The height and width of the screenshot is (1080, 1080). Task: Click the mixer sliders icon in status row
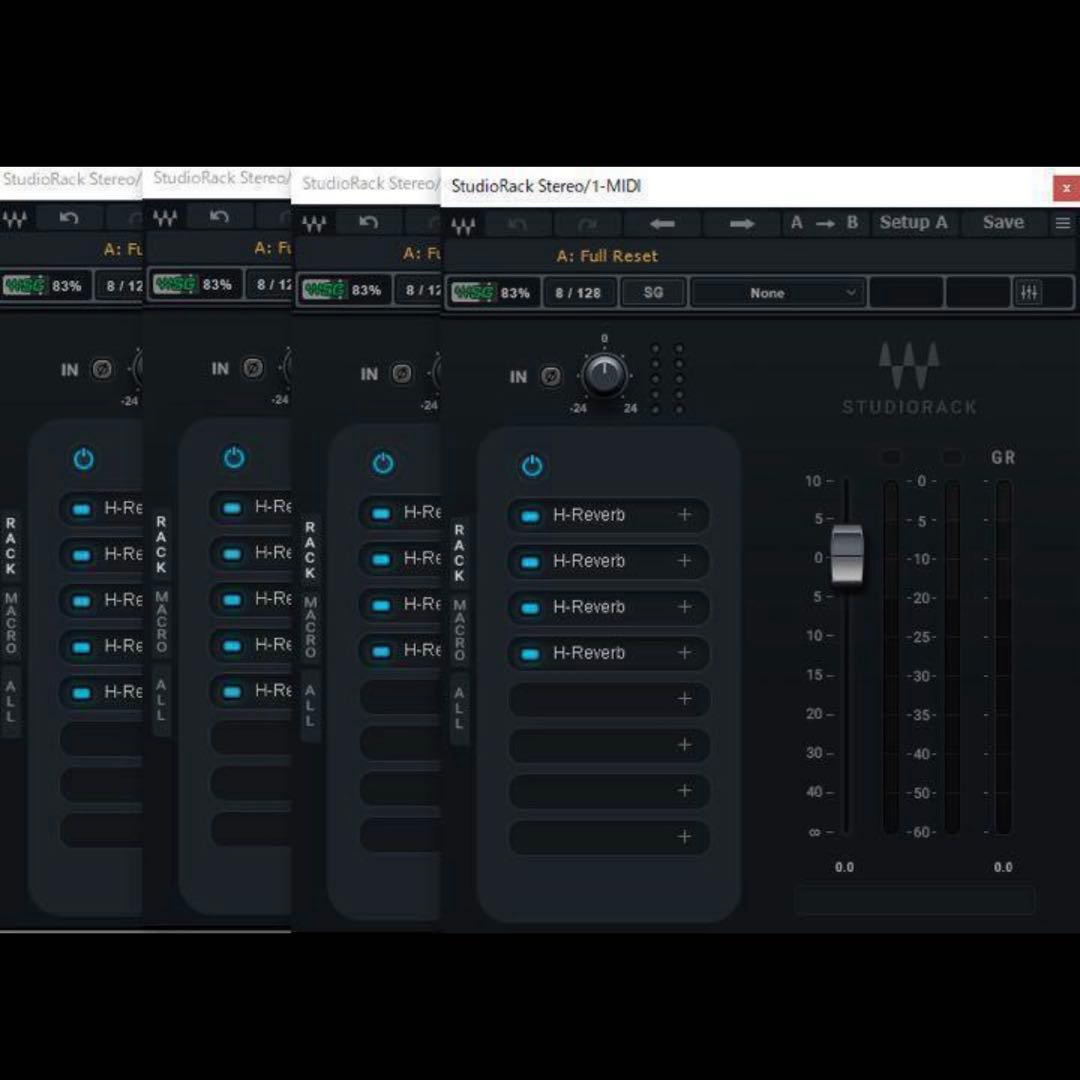pyautogui.click(x=1028, y=293)
